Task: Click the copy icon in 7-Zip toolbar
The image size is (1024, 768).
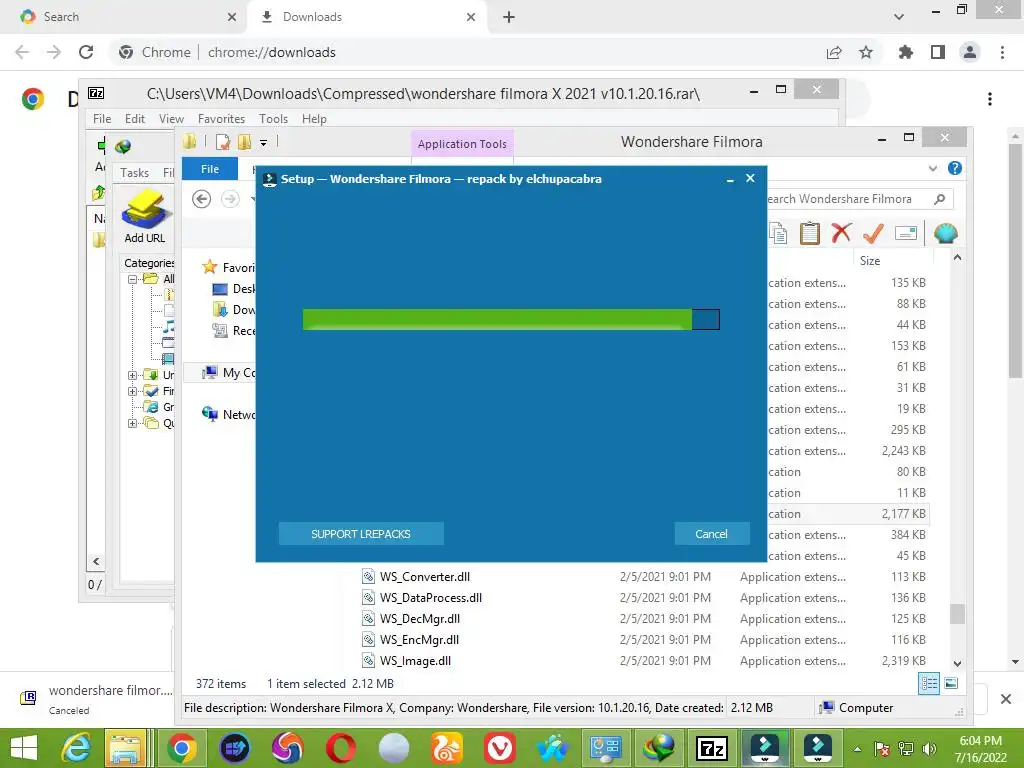Action: [778, 233]
